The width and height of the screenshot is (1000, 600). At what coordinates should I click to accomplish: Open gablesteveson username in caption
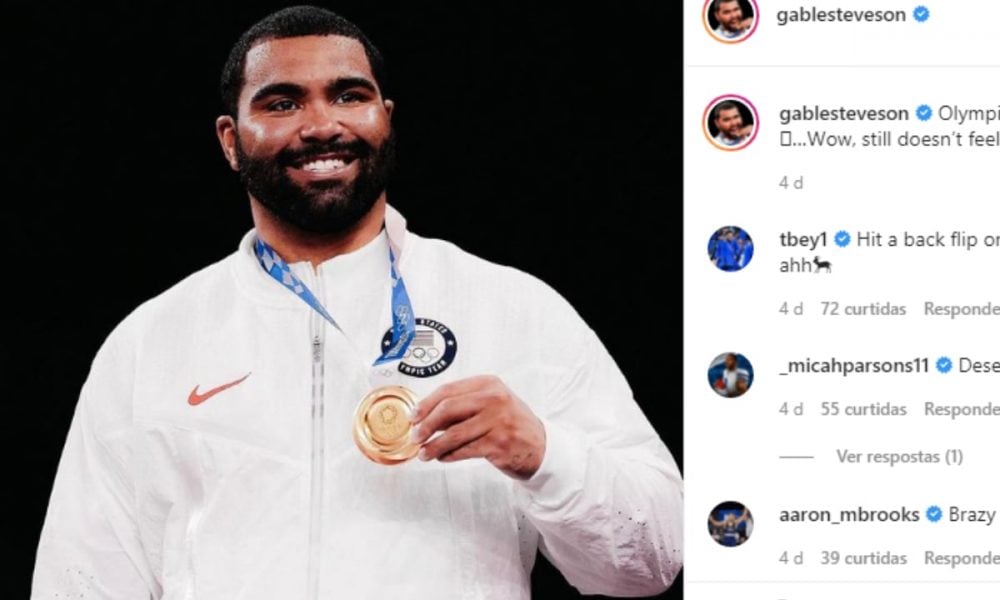click(844, 113)
